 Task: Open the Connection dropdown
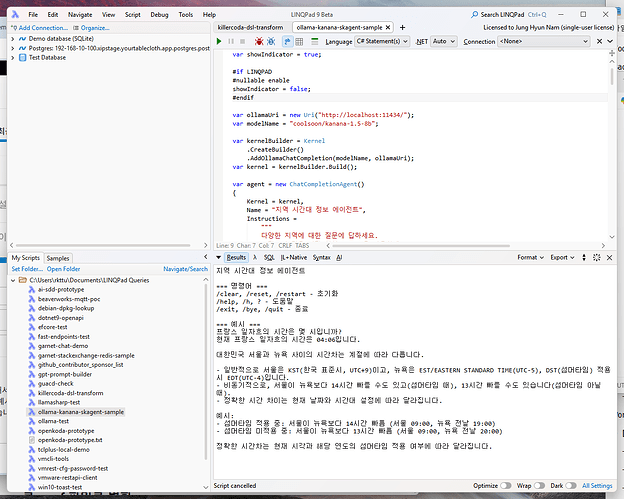pyautogui.click(x=543, y=41)
